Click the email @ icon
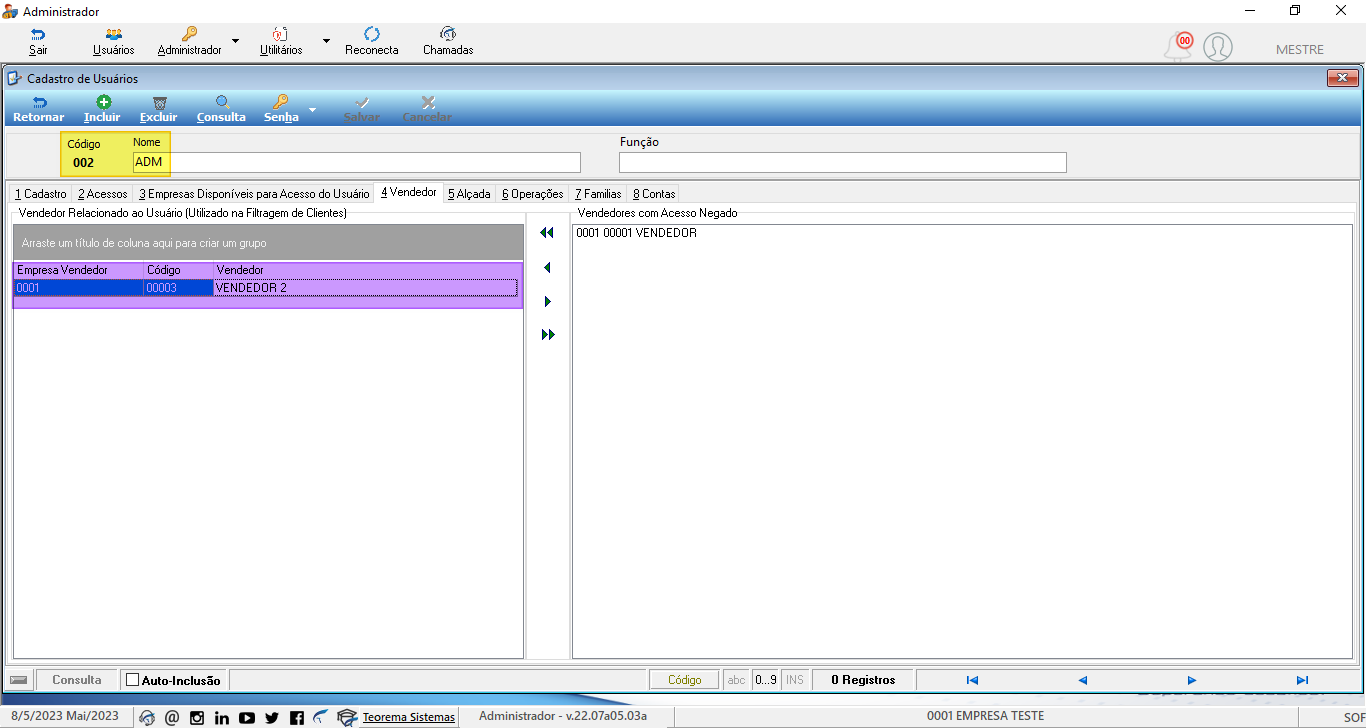 click(172, 717)
